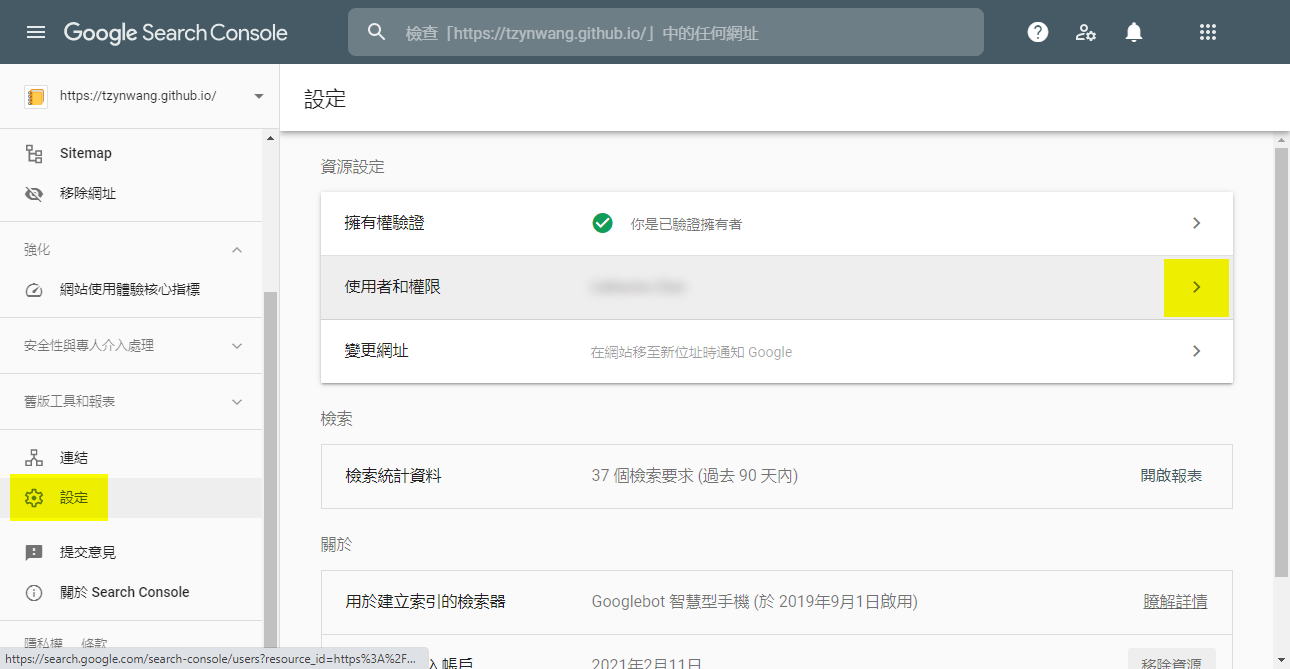Click the 擁有權驗證 label
The image size is (1290, 669).
pos(385,223)
